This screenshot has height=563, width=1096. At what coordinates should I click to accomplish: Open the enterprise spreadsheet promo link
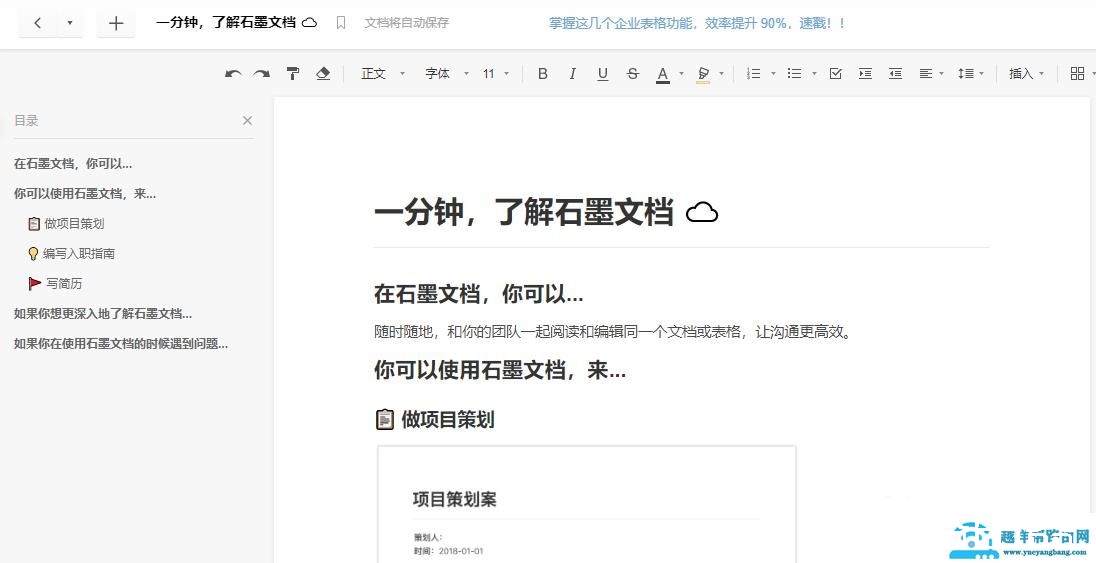697,23
